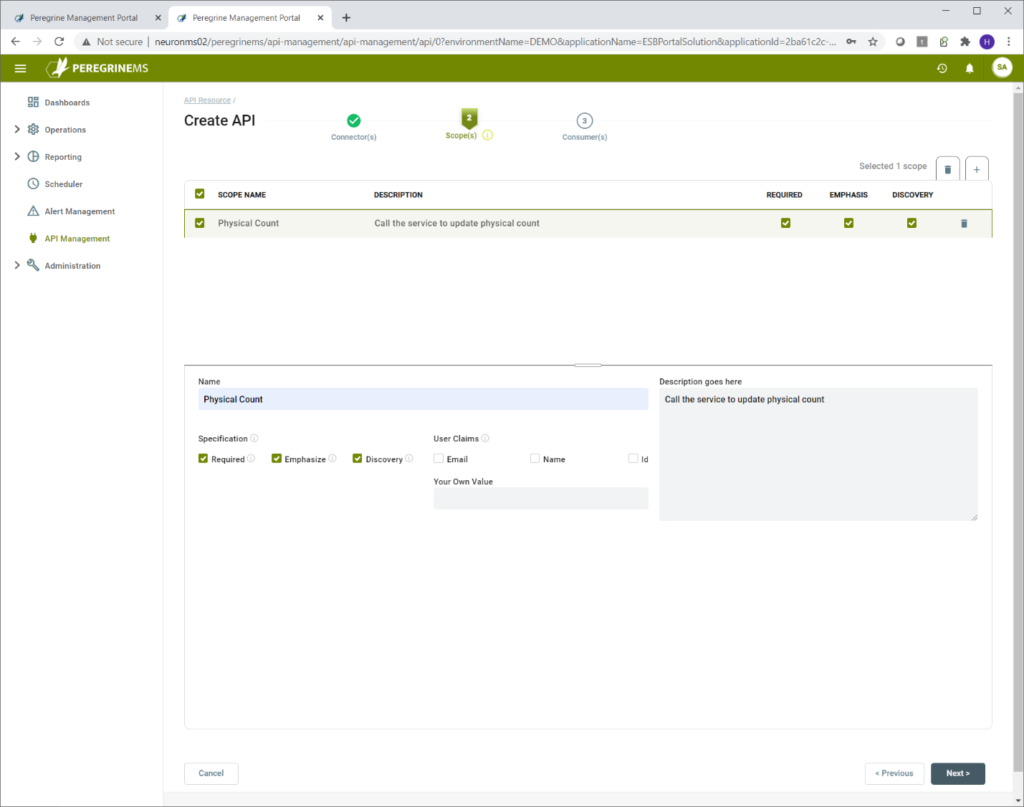Screen dimensions: 1024x807
Task: Click the User Claims info icon
Action: click(485, 438)
